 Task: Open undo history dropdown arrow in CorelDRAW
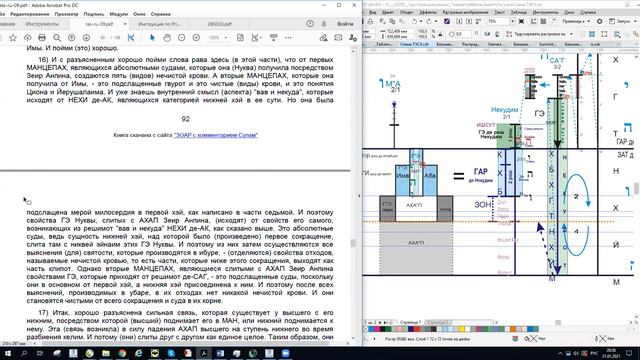point(421,21)
